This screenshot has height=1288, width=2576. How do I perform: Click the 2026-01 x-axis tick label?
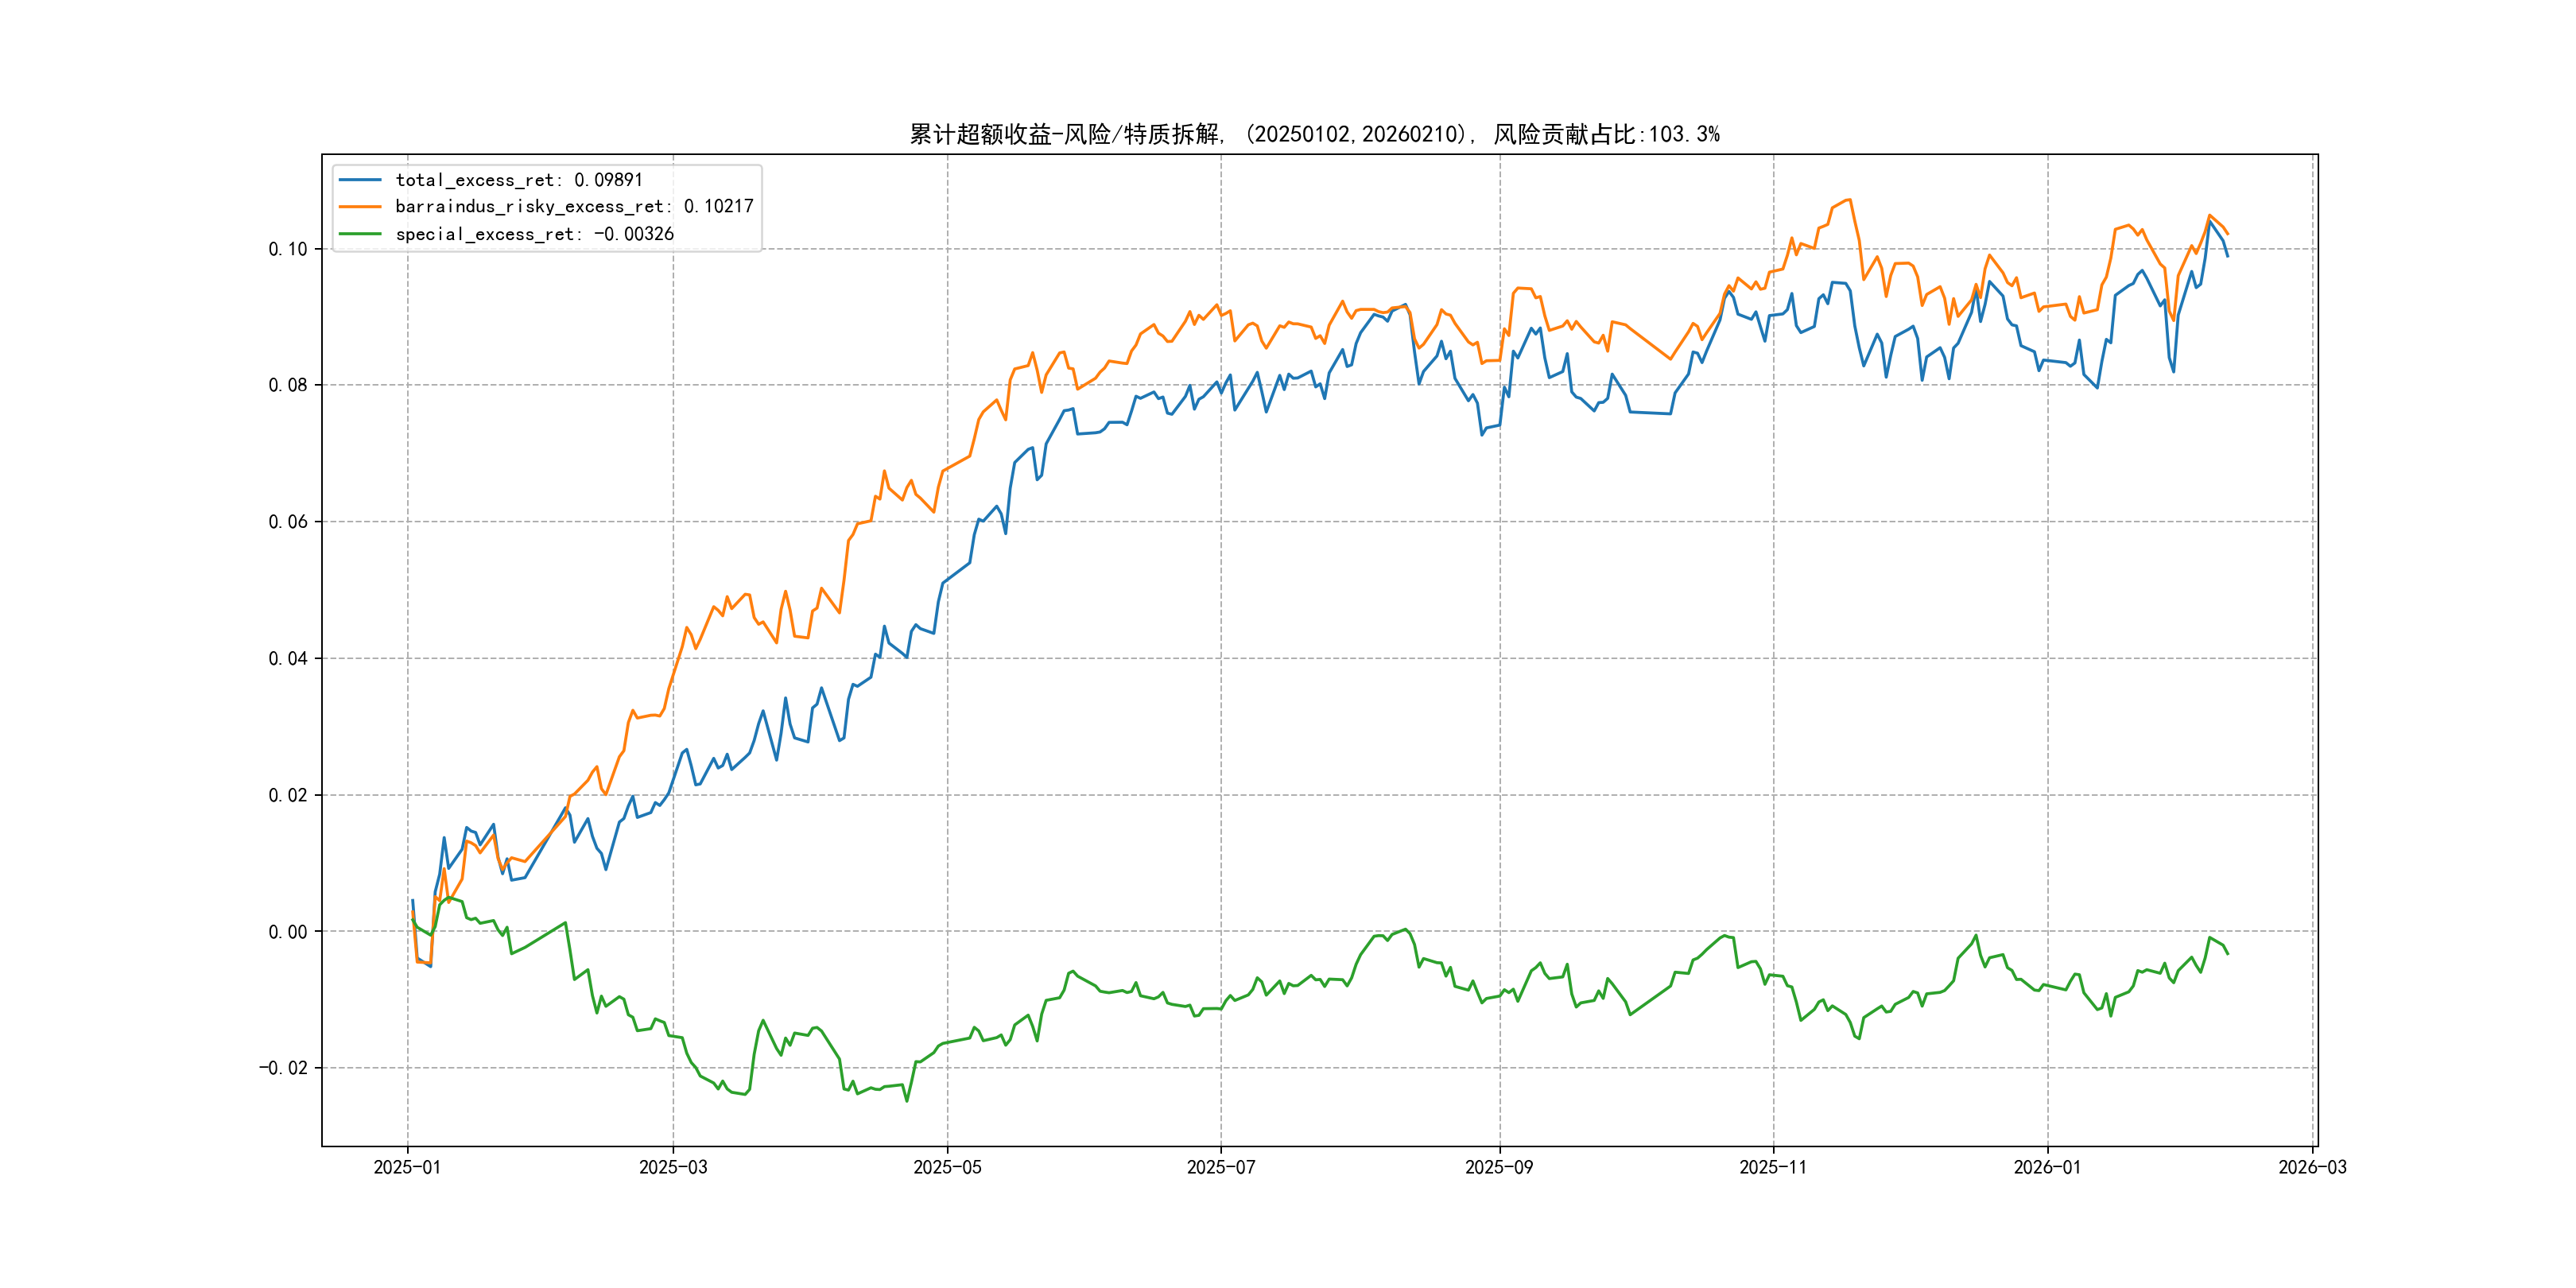(x=2047, y=1167)
